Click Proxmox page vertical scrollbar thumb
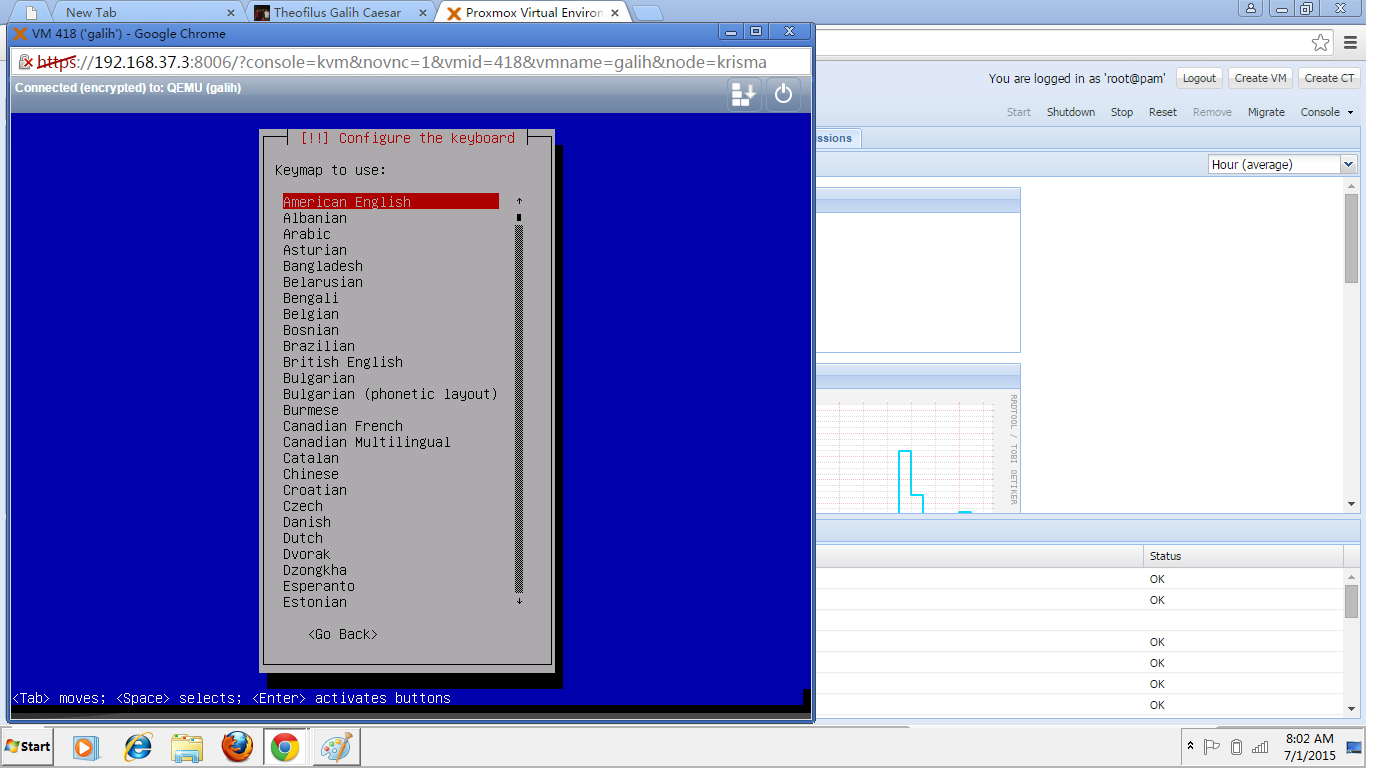The image size is (1400, 768). tap(1351, 238)
